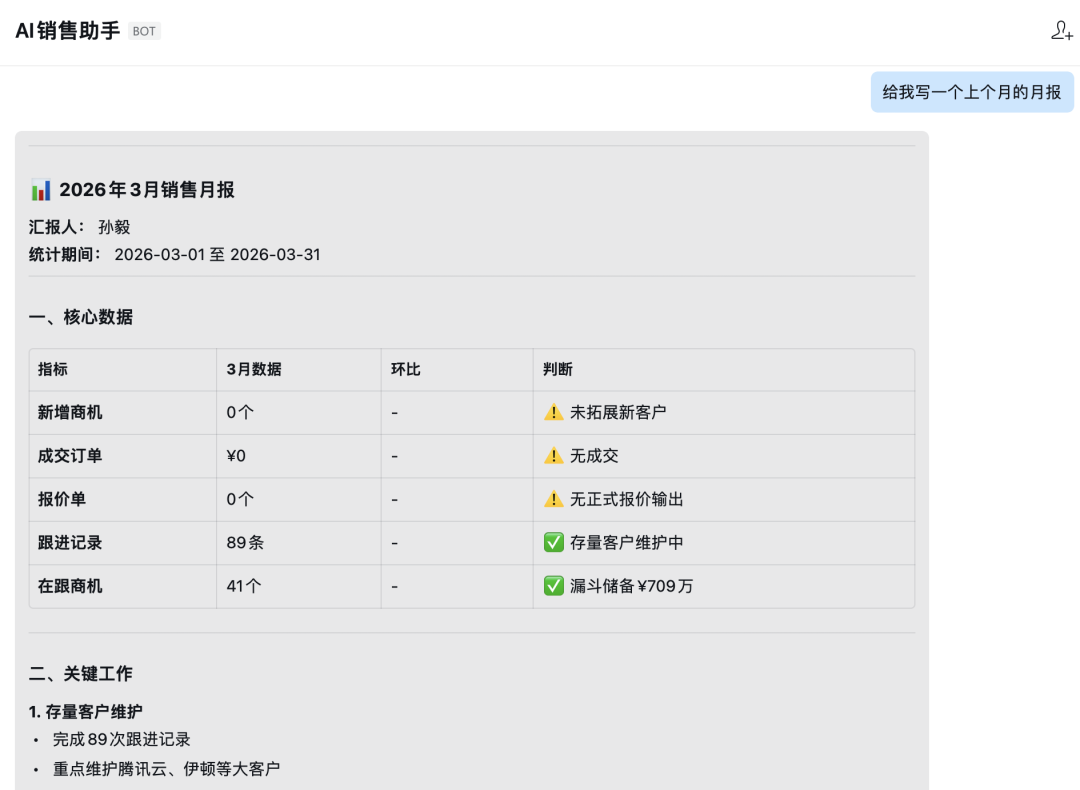This screenshot has width=1080, height=790.
Task: Click the BOT badge next to the title
Action: [x=144, y=31]
